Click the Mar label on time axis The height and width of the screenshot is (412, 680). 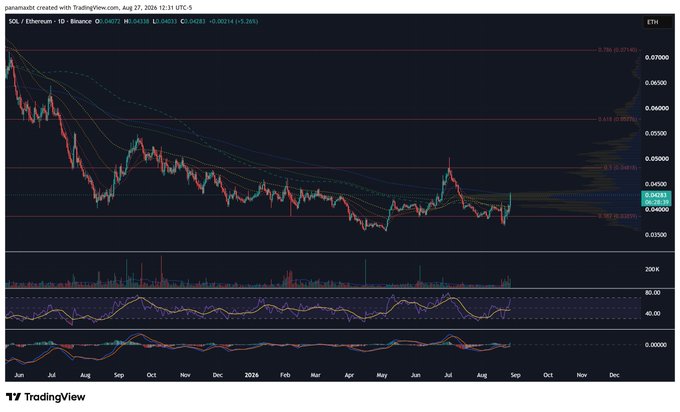pyautogui.click(x=316, y=375)
